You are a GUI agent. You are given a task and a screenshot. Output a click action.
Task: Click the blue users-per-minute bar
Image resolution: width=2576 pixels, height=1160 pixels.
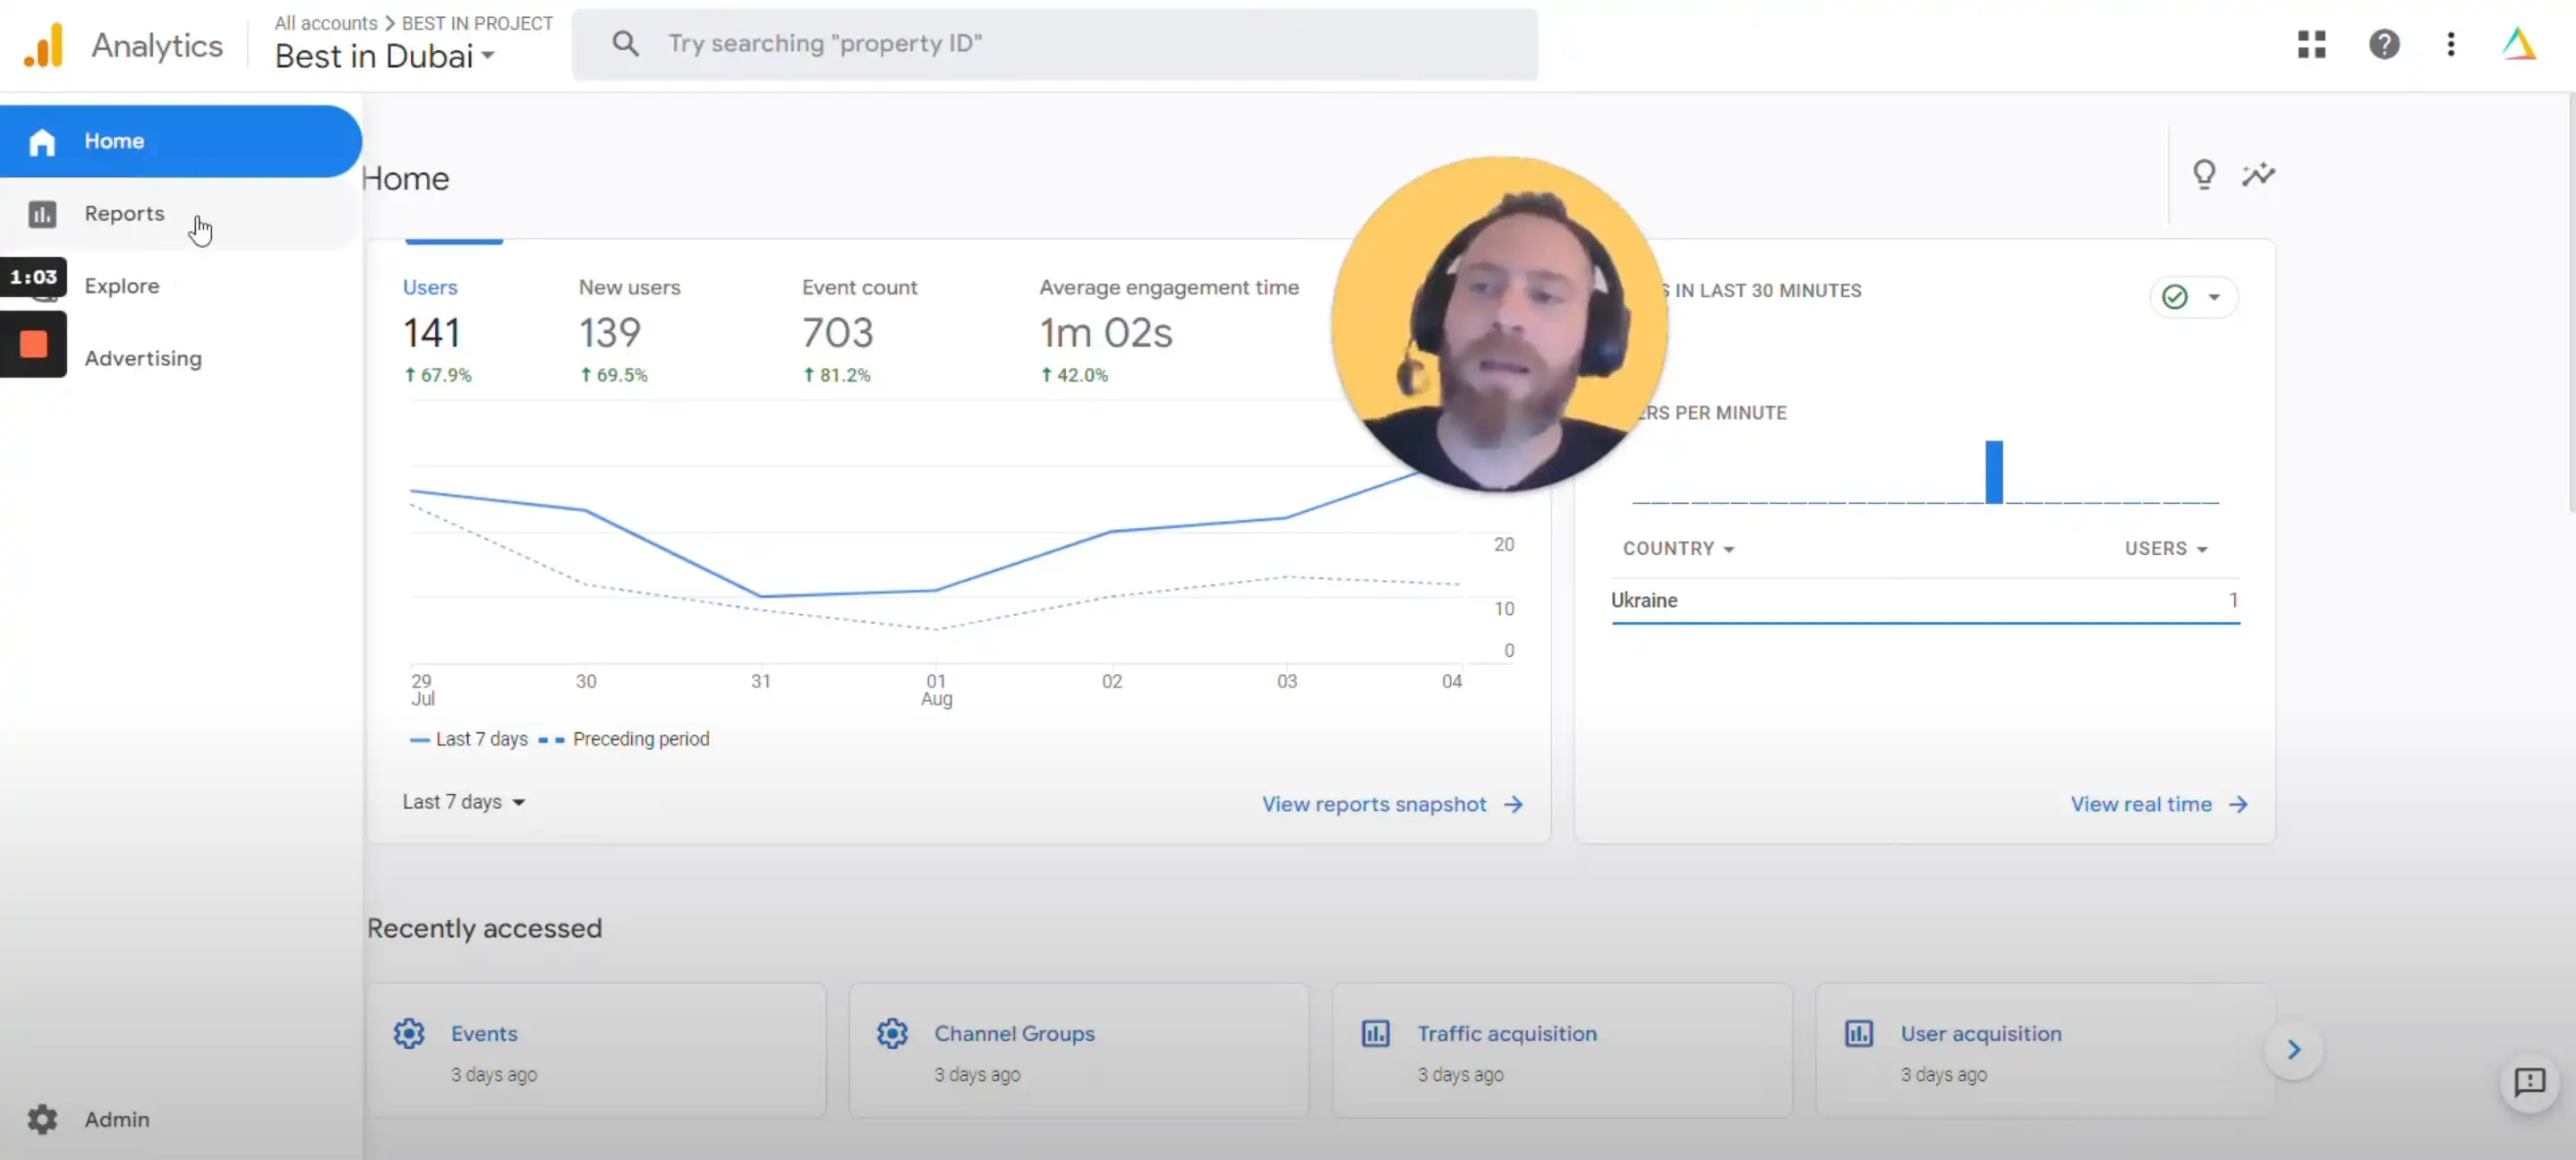1994,471
